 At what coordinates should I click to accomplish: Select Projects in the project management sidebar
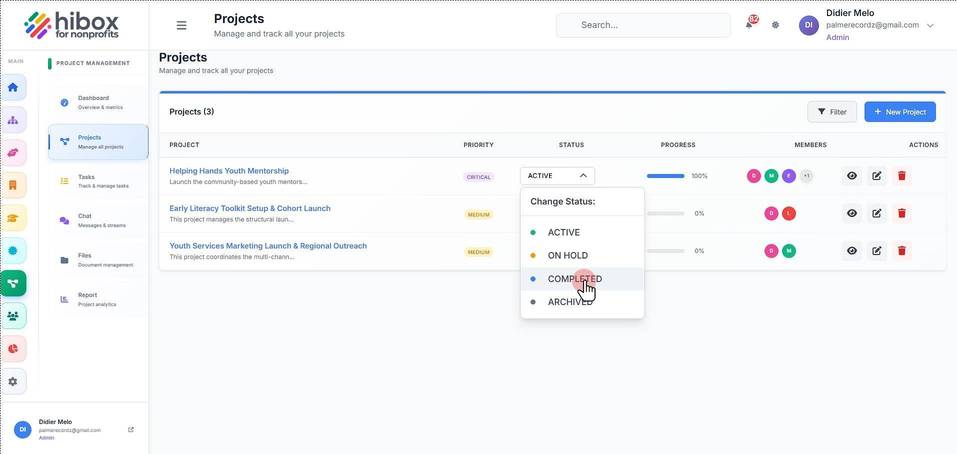tap(98, 142)
